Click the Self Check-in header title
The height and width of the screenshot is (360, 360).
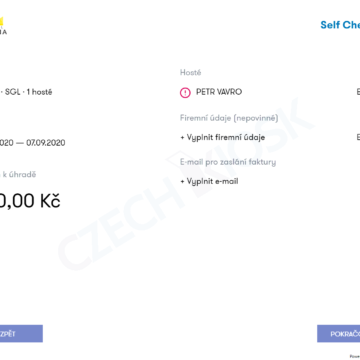click(x=340, y=25)
